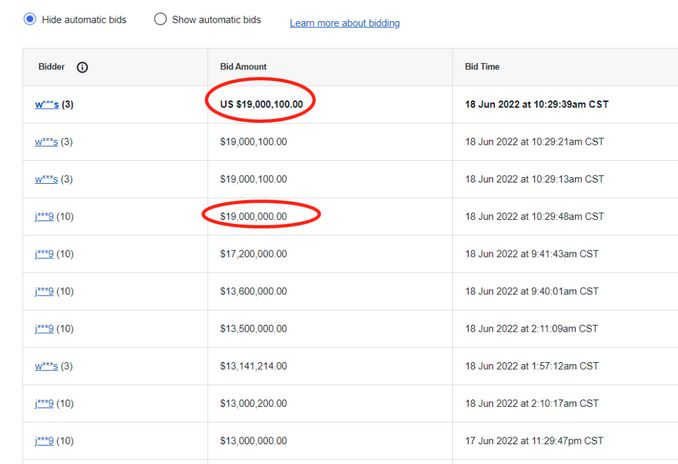The width and height of the screenshot is (678, 464).
Task: Open the Learn more about bidding link
Action: pyautogui.click(x=343, y=23)
